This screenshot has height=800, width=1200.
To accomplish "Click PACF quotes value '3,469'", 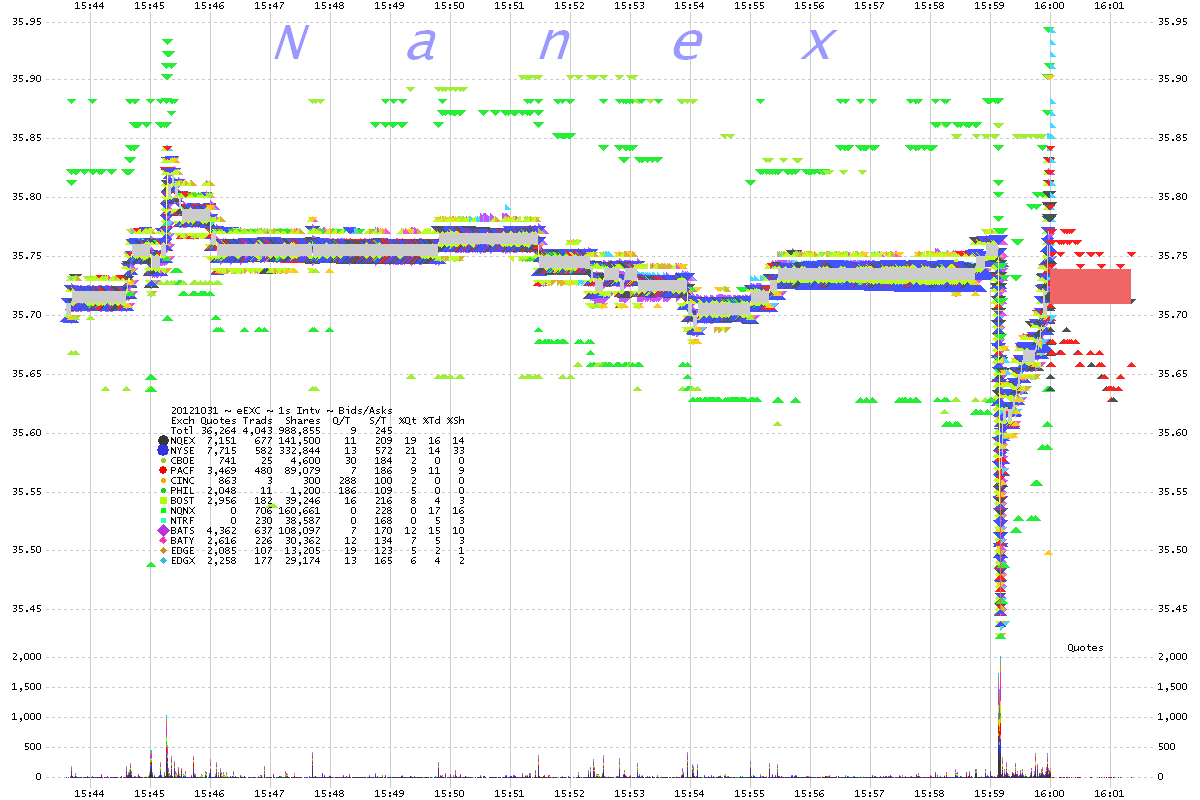I will coord(221,470).
